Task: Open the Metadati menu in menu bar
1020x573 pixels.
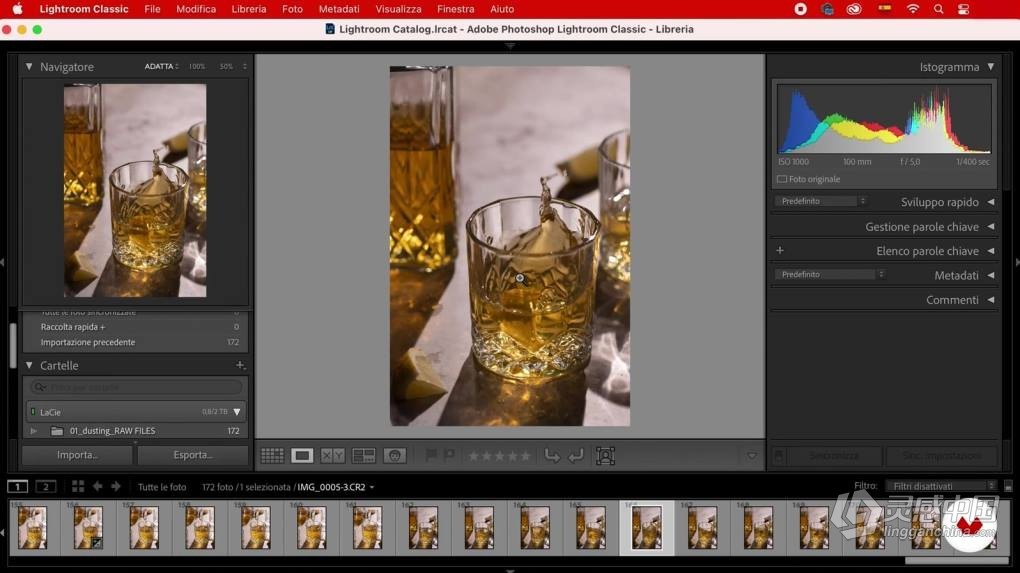Action: click(x=339, y=9)
